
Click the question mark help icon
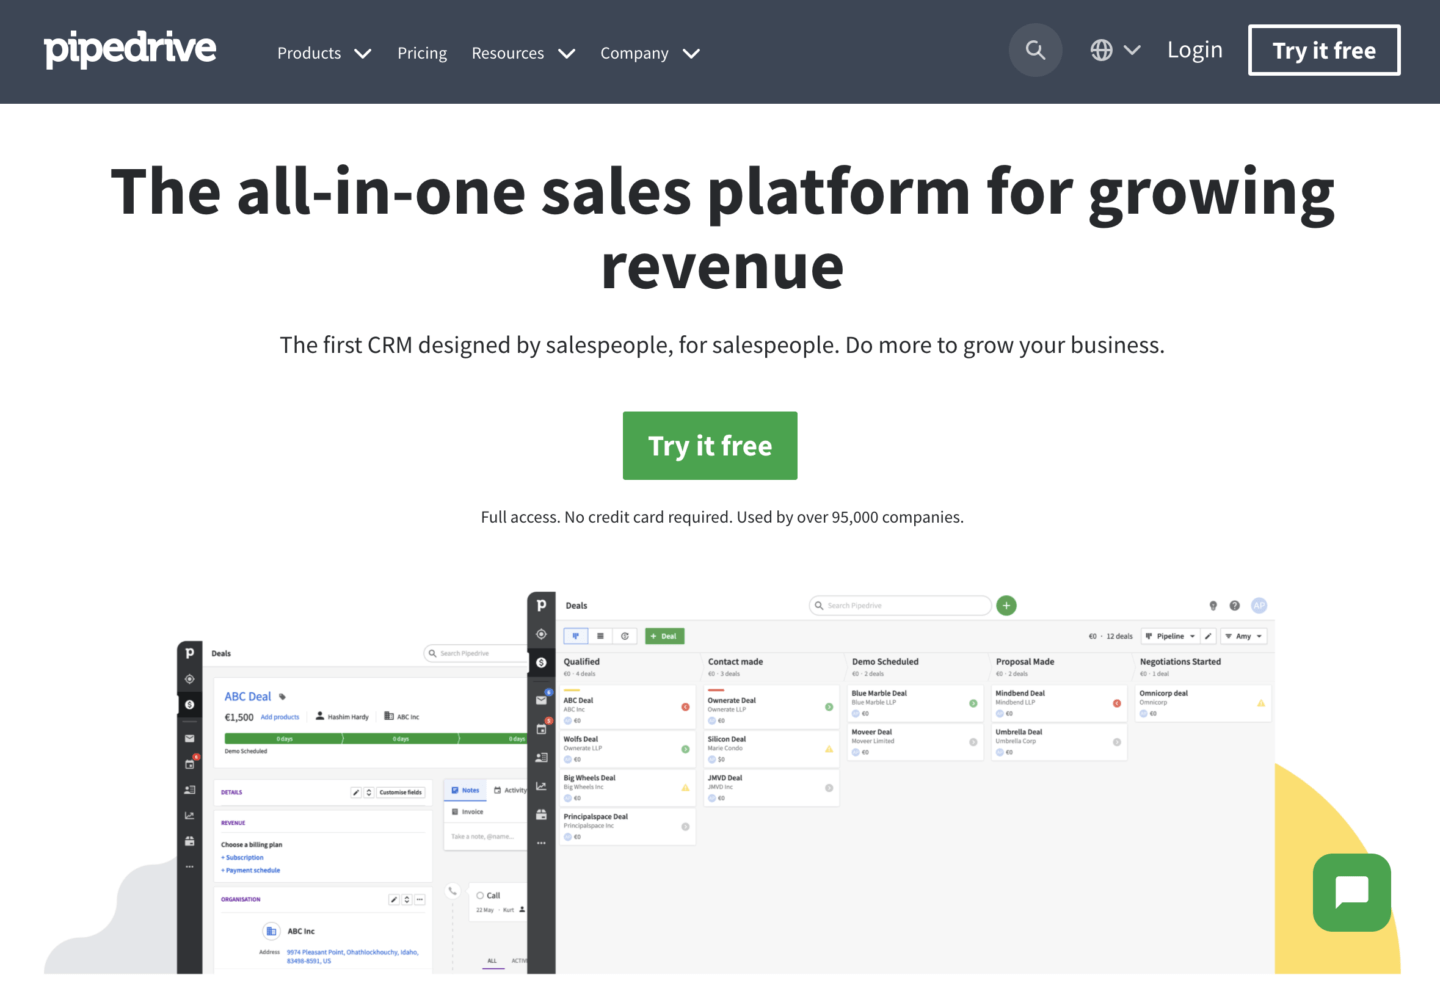pyautogui.click(x=1235, y=606)
